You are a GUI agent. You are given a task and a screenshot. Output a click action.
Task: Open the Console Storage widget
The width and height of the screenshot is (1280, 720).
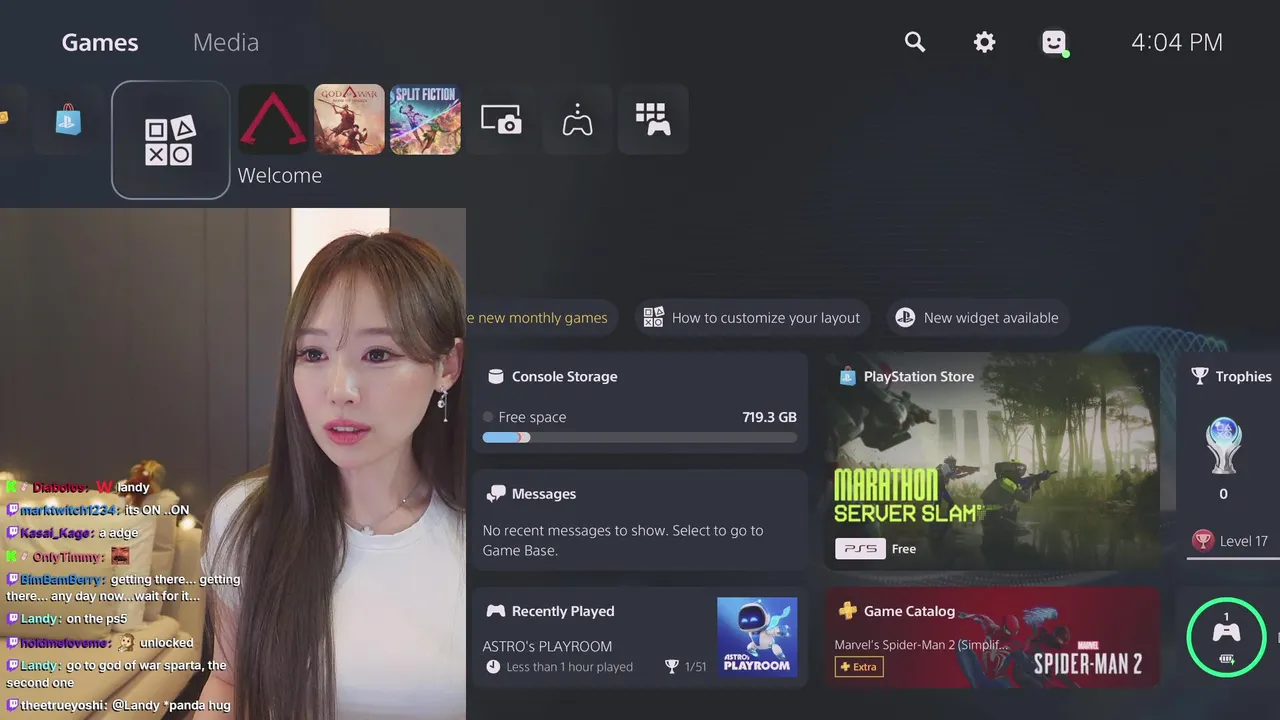pyautogui.click(x=639, y=403)
